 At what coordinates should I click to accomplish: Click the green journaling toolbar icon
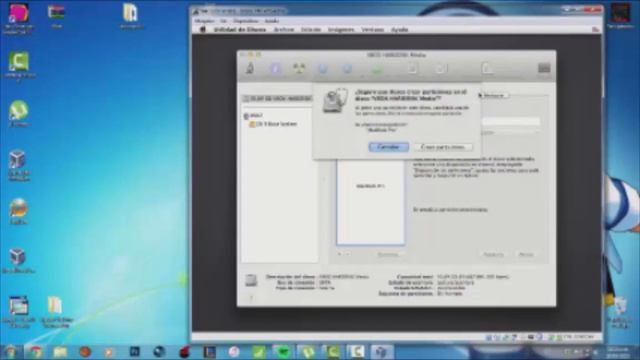pyautogui.click(x=377, y=69)
